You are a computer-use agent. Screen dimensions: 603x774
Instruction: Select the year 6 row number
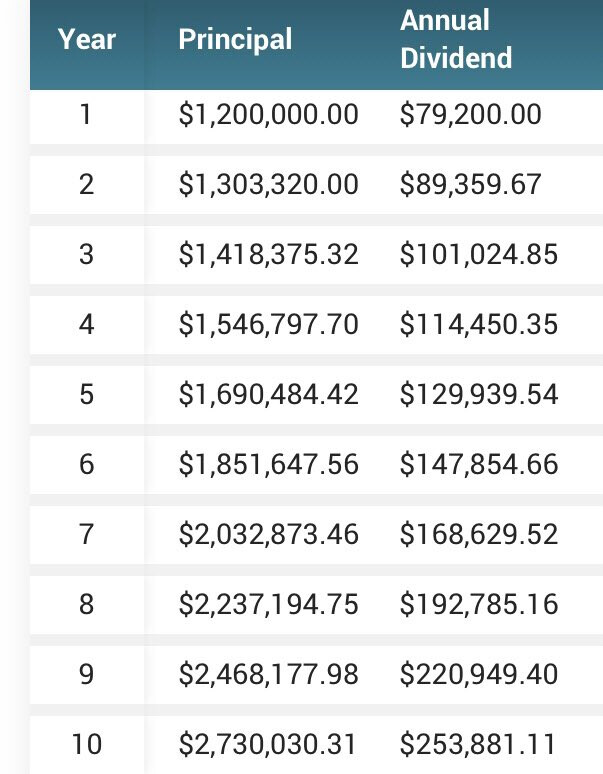86,464
